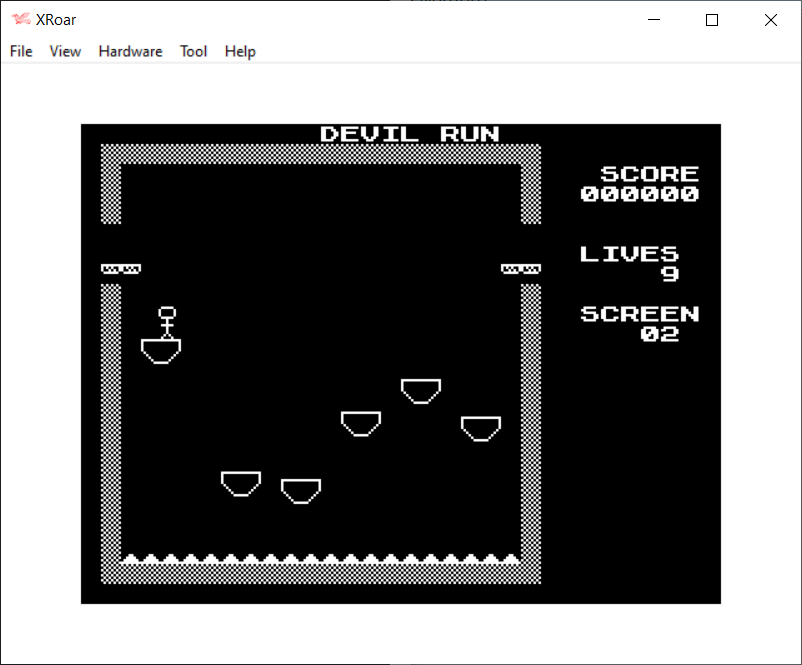Click the spike row at the floor
This screenshot has width=802, height=665.
320,559
